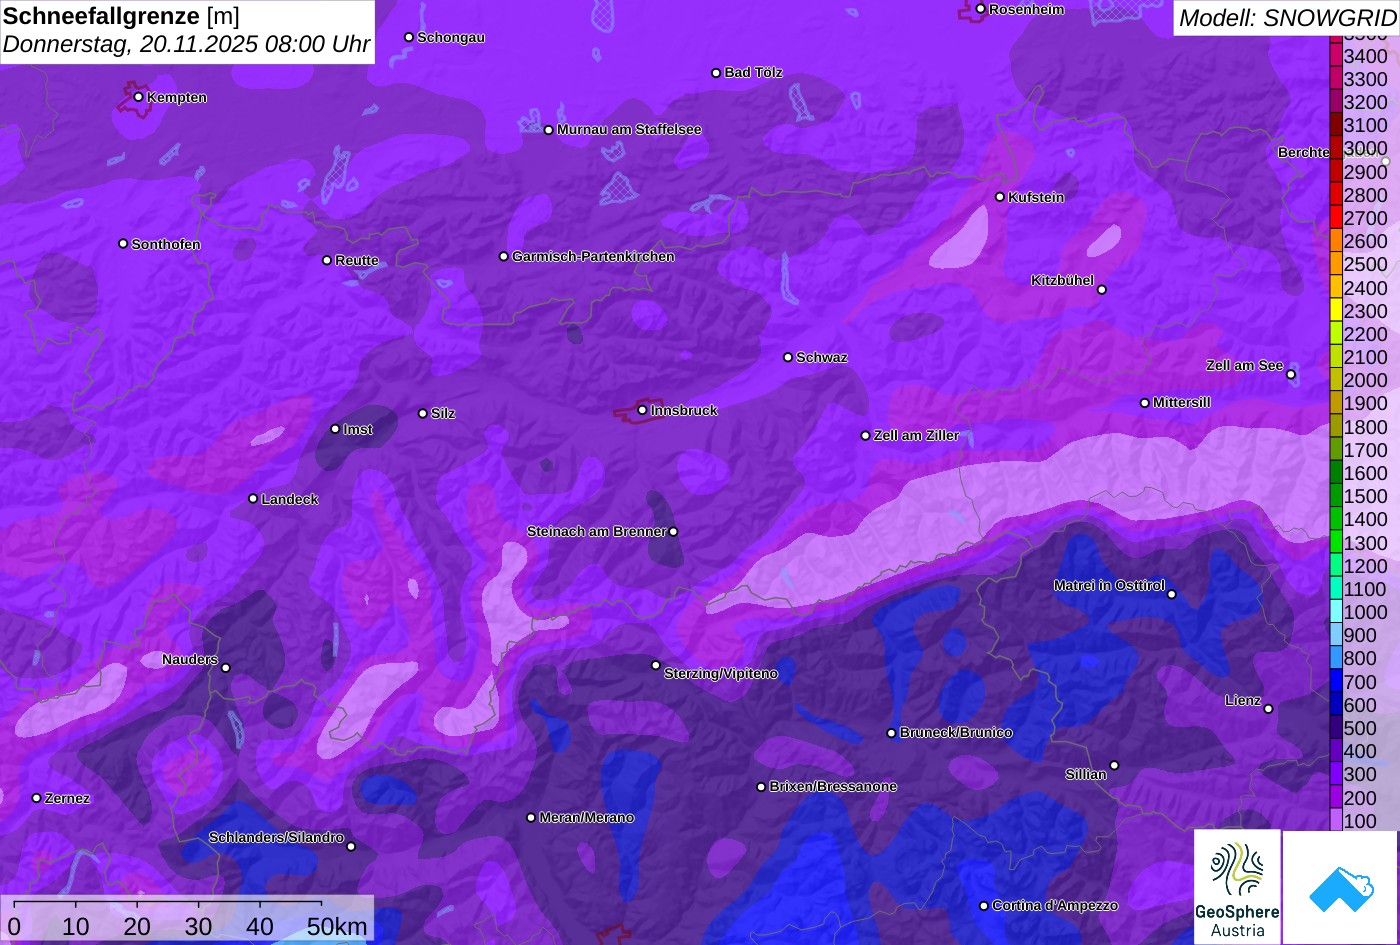Click the 'Meran/Merano' city label
The height and width of the screenshot is (945, 1400).
(x=587, y=818)
